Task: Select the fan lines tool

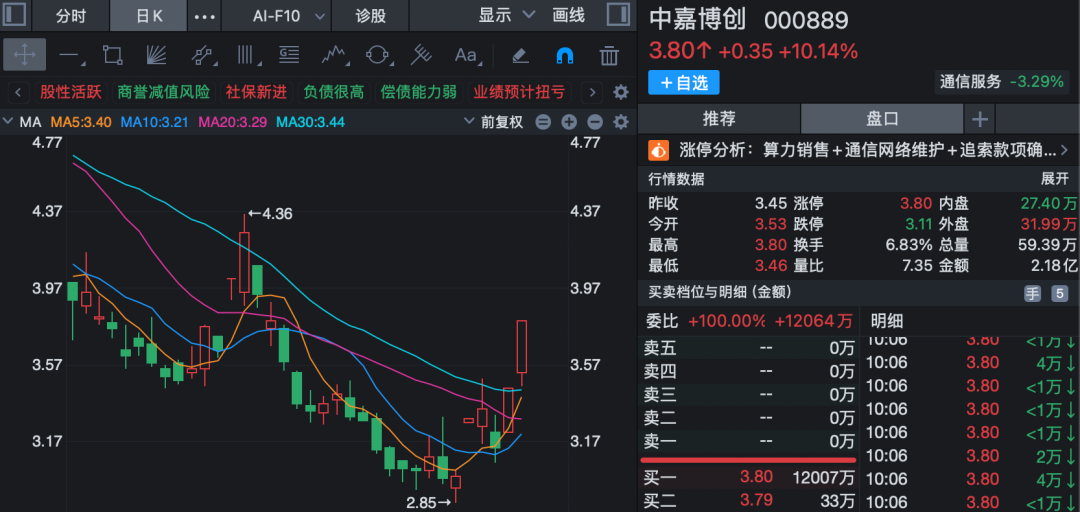Action: (156, 55)
